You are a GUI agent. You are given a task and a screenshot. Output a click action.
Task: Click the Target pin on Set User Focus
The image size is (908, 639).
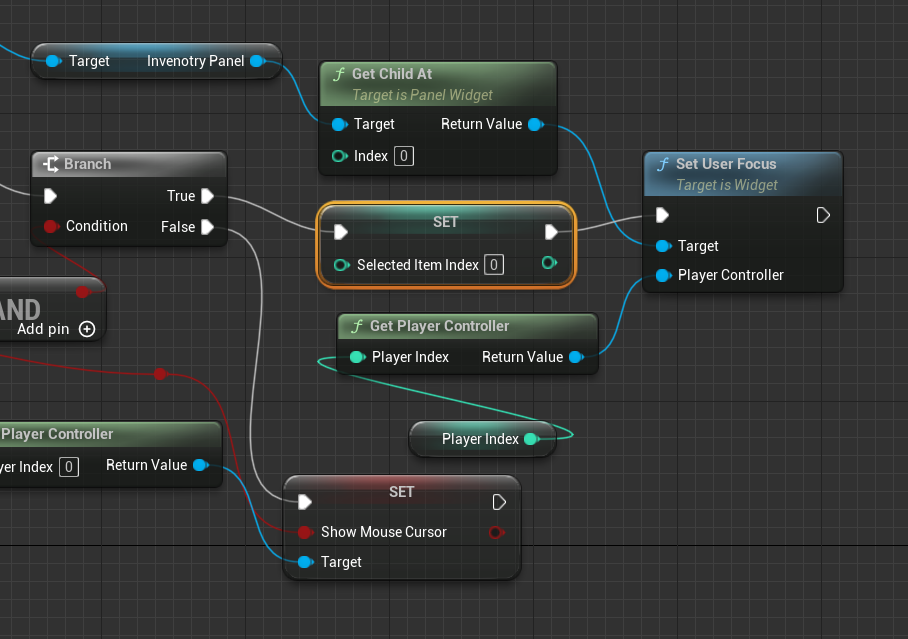pos(664,246)
